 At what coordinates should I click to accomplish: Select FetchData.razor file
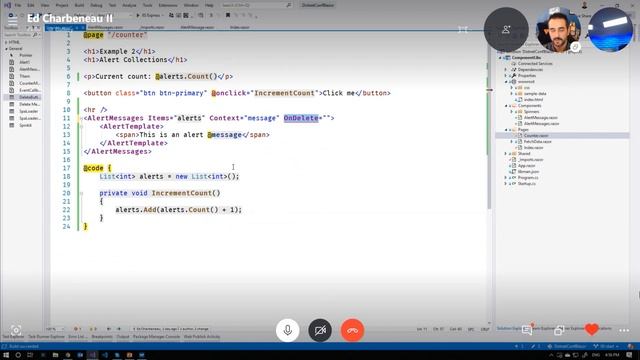(x=538, y=142)
